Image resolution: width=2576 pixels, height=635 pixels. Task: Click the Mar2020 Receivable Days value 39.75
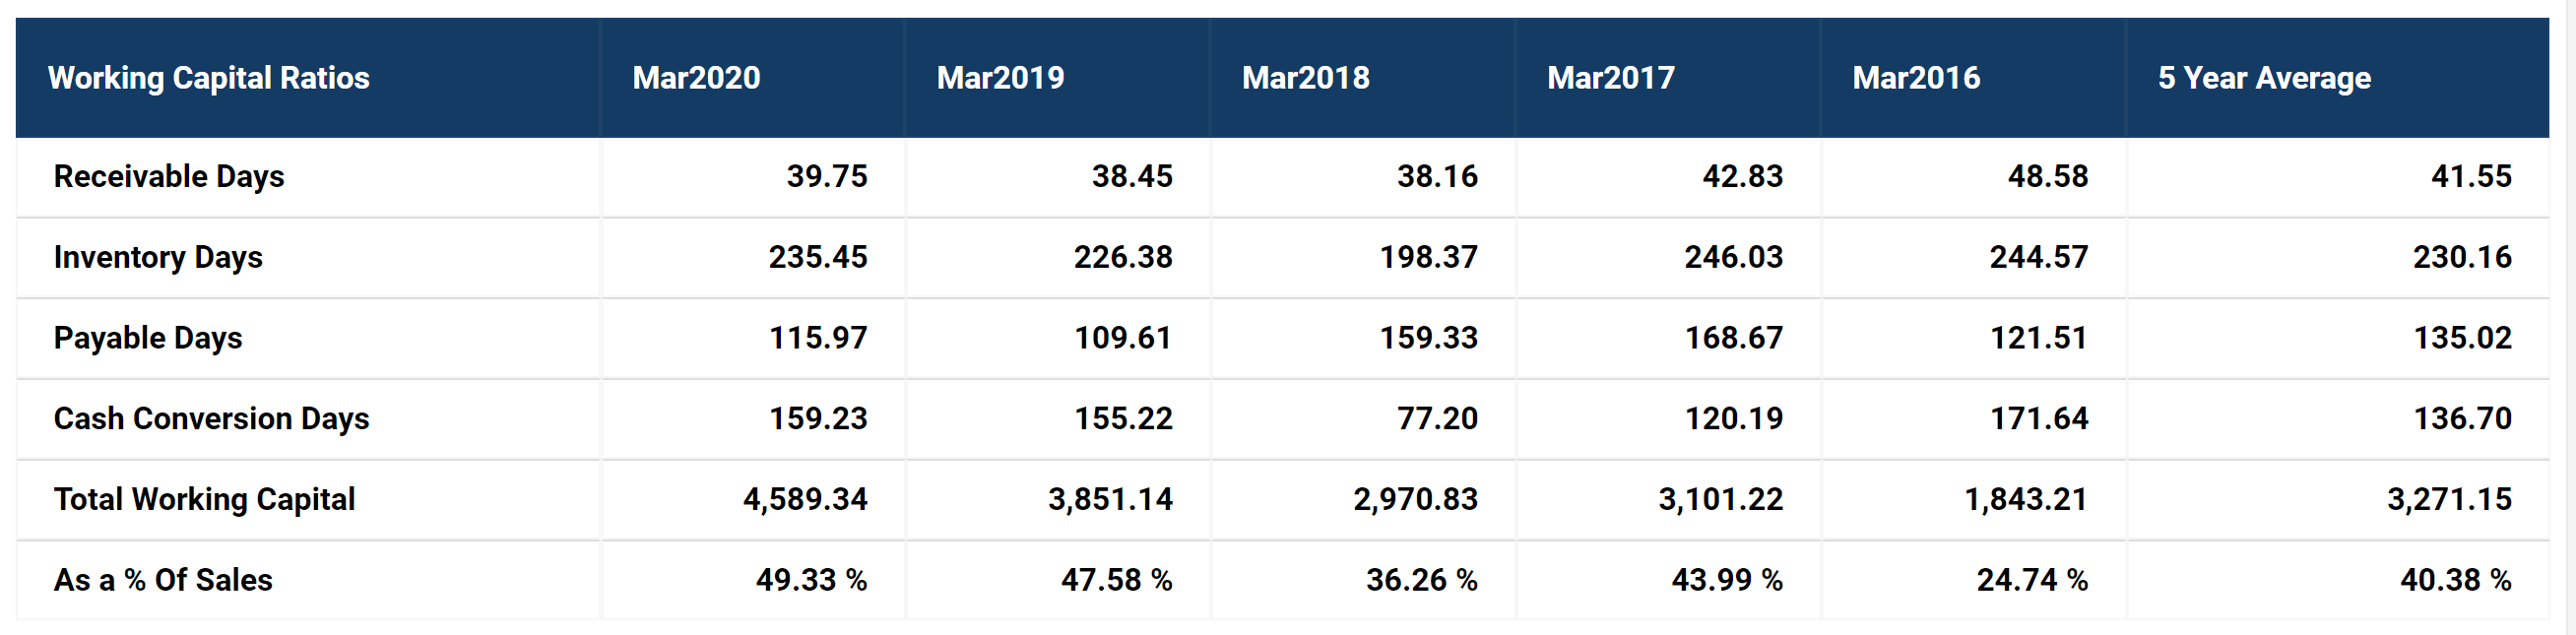click(826, 177)
